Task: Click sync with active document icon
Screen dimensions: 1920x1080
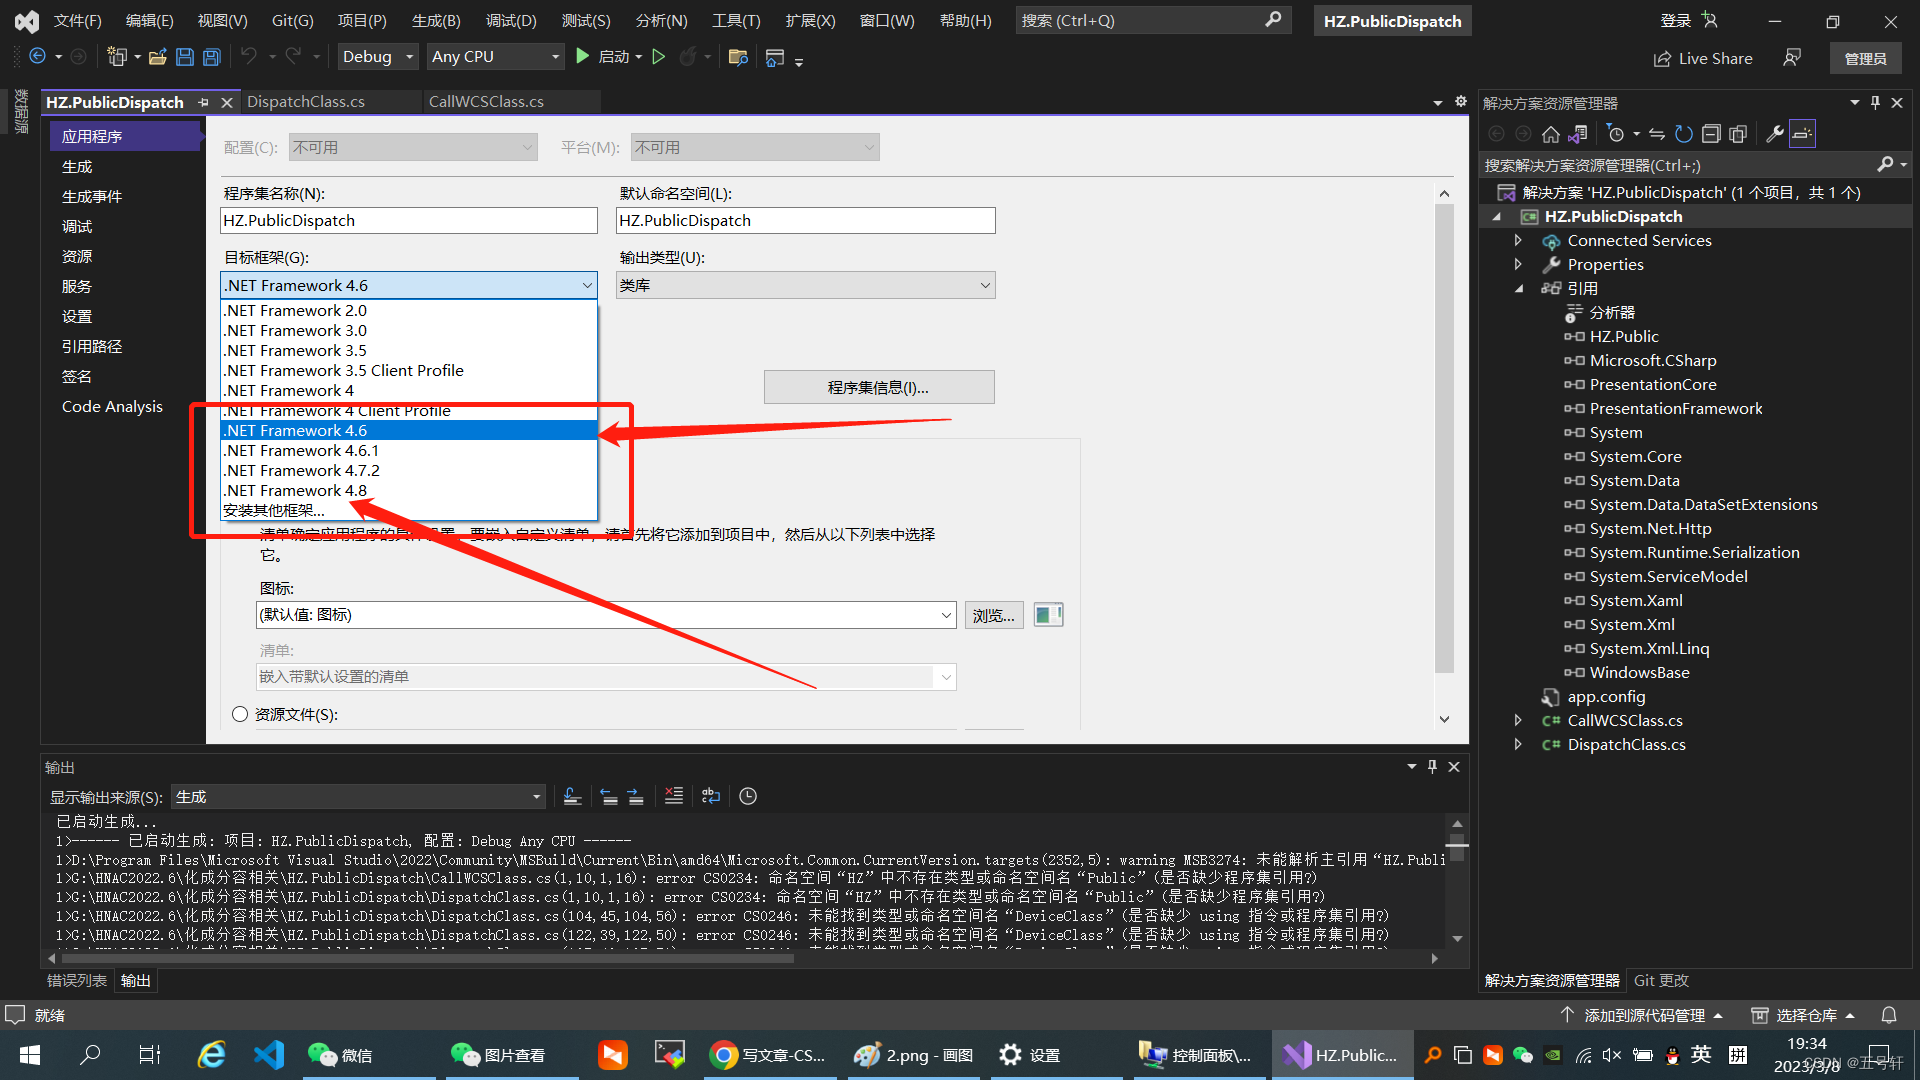Action: click(1657, 134)
